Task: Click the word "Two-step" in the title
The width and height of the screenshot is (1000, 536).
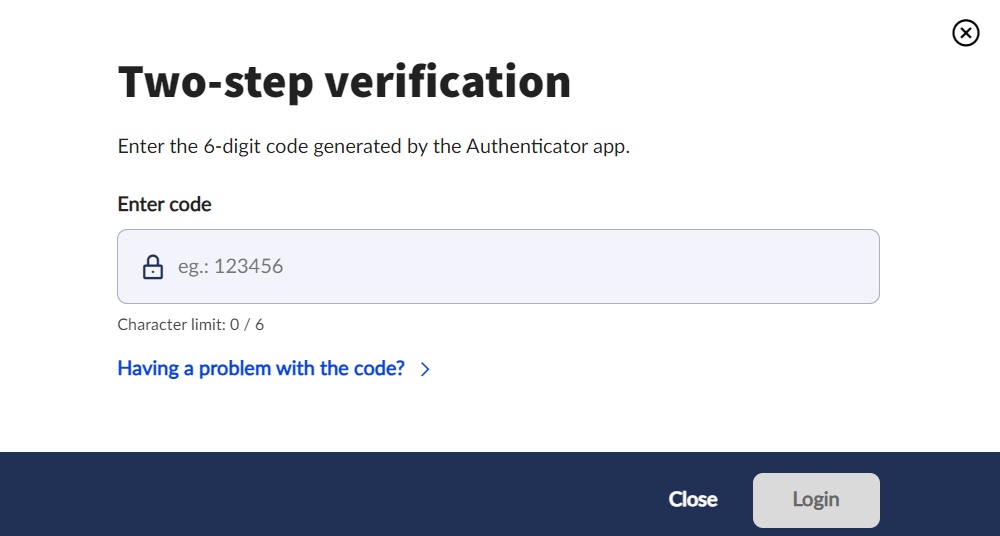Action: [213, 81]
